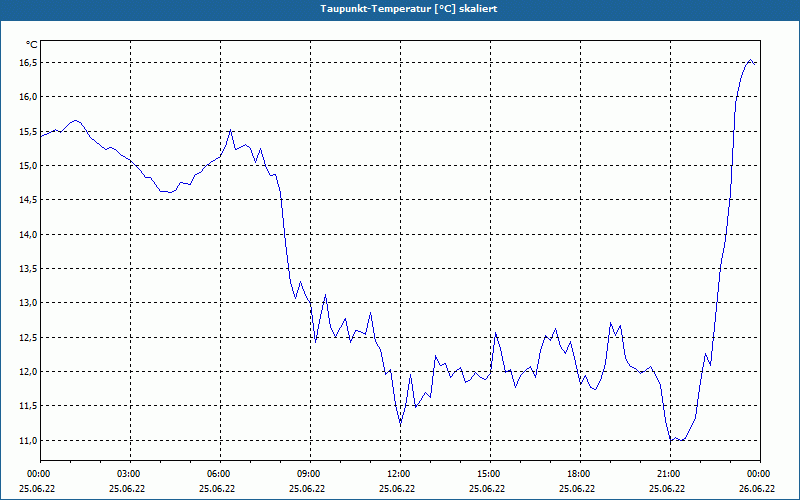Click the 11,5 y-axis value
Viewport: 800px width, 500px height.
point(28,406)
